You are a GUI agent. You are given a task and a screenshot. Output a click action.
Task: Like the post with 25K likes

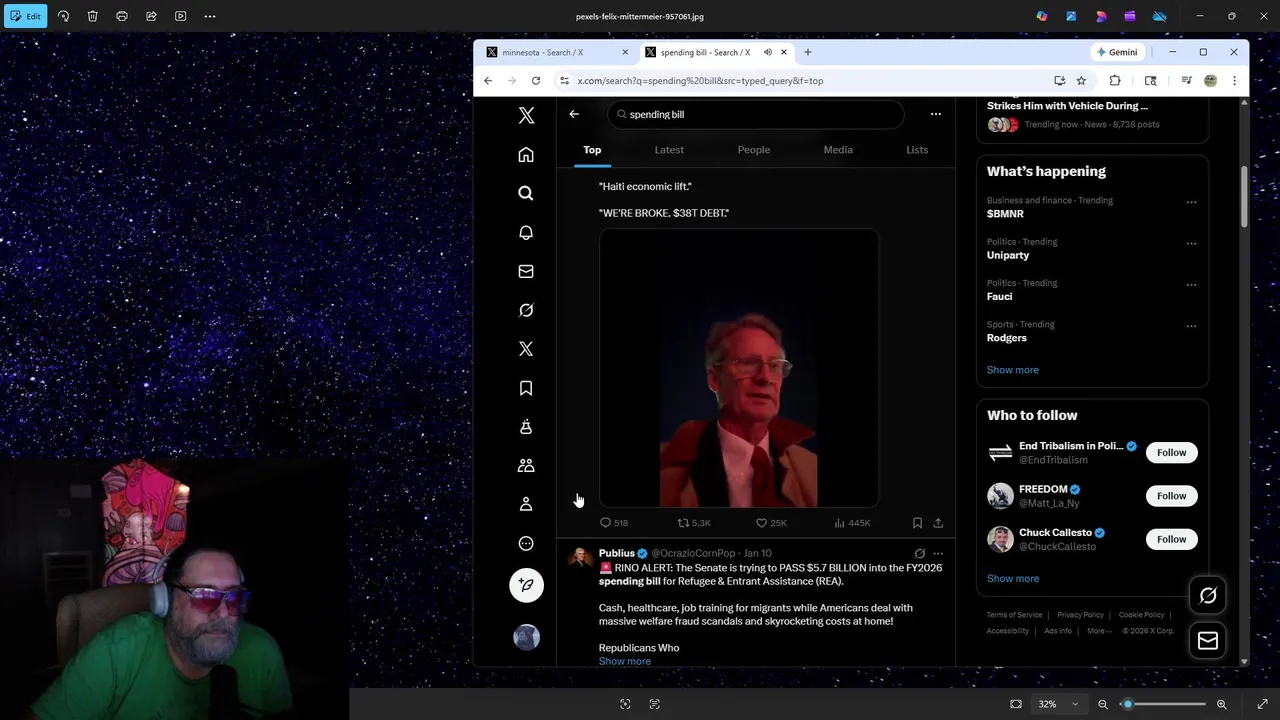[771, 523]
